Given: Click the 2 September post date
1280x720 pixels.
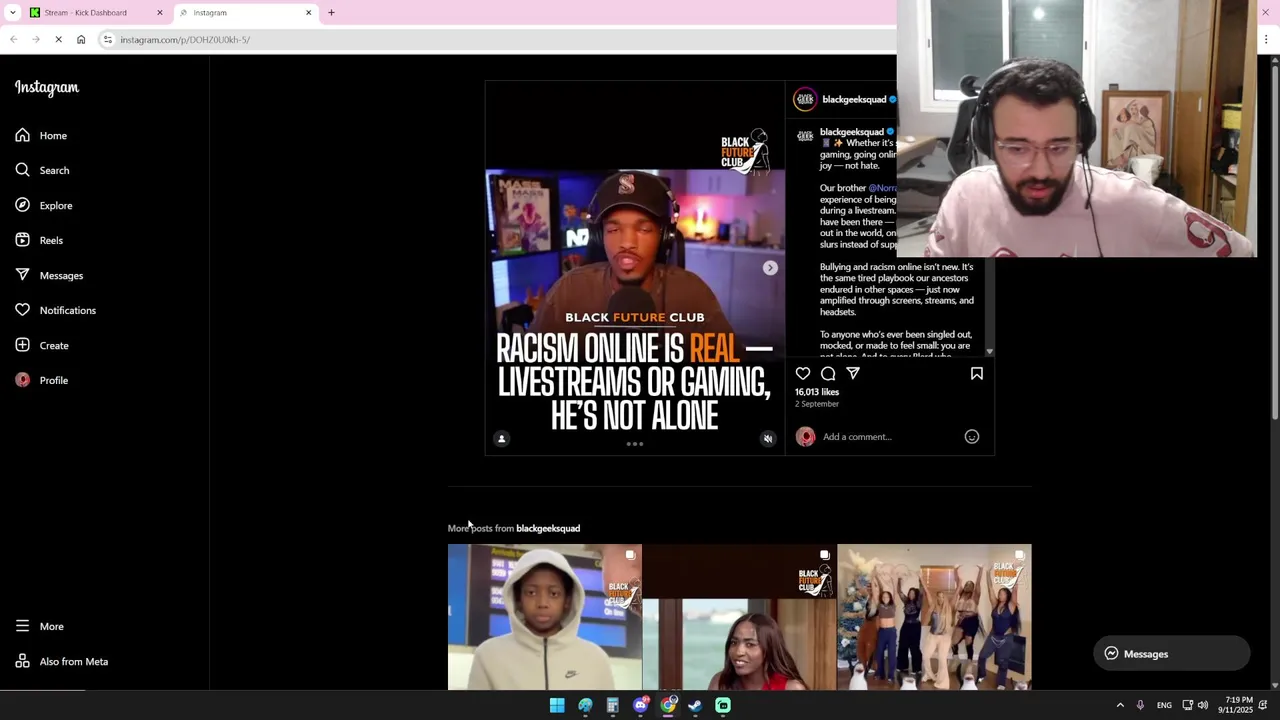Looking at the screenshot, I should (817, 404).
